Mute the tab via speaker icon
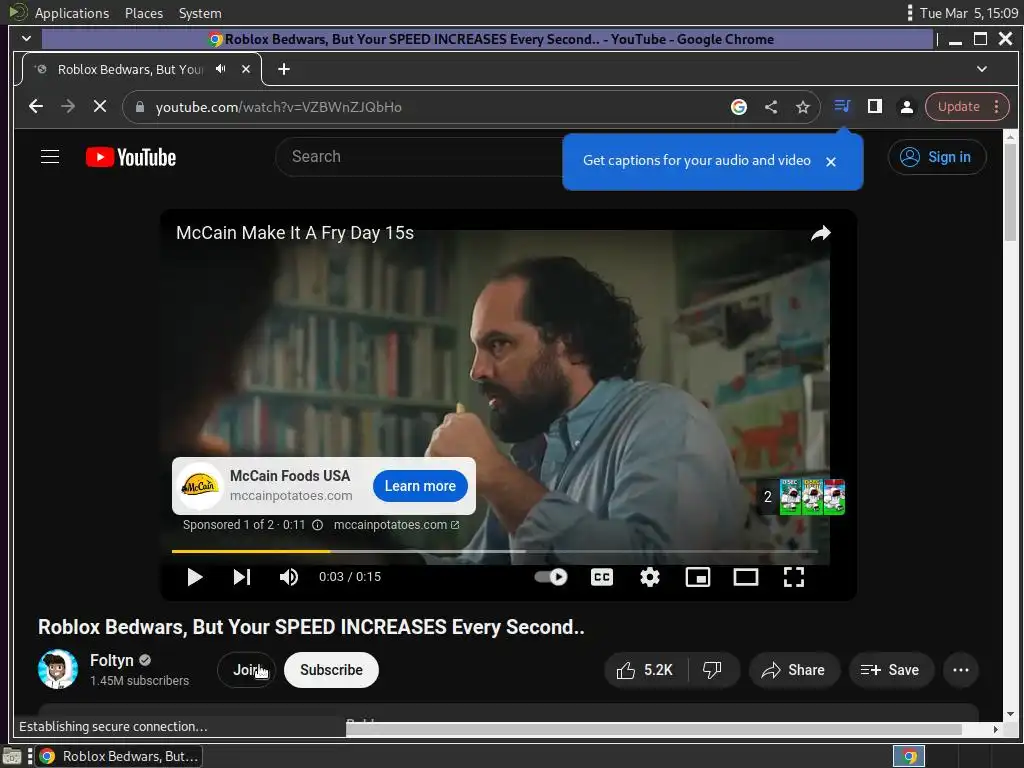Image resolution: width=1024 pixels, height=768 pixels. click(x=221, y=69)
